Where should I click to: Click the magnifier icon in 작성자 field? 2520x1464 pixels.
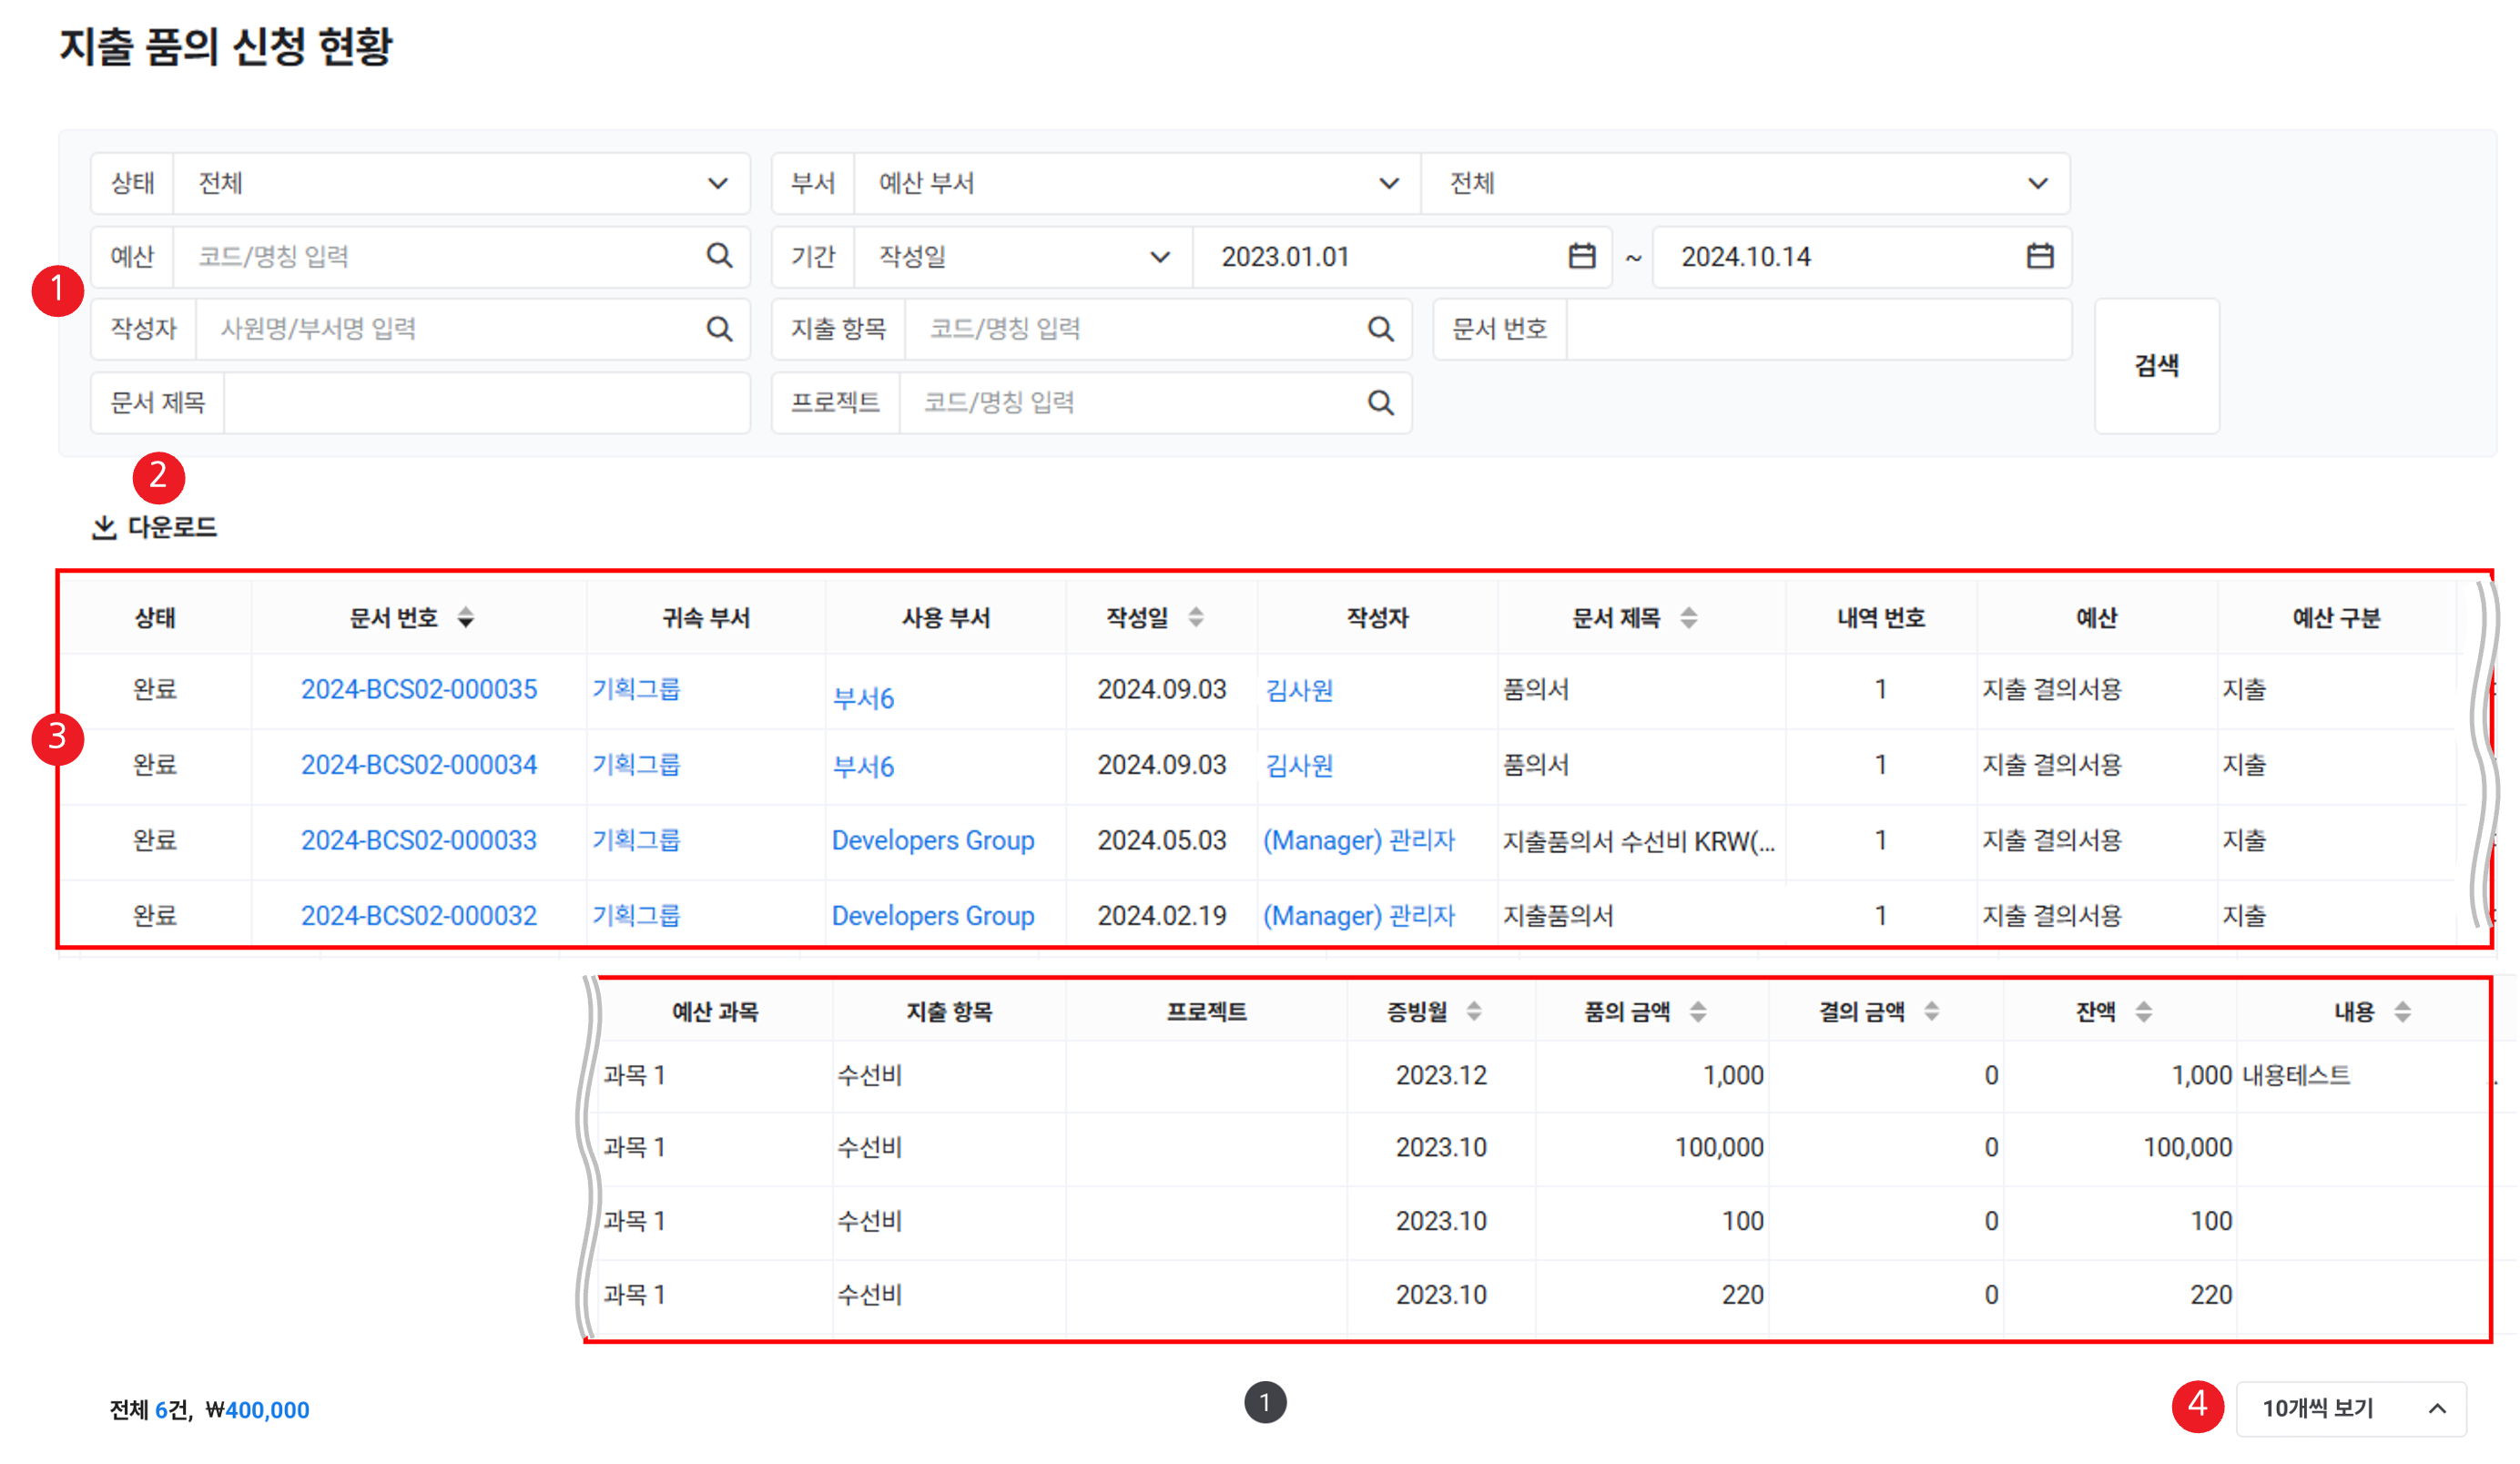pos(719,329)
